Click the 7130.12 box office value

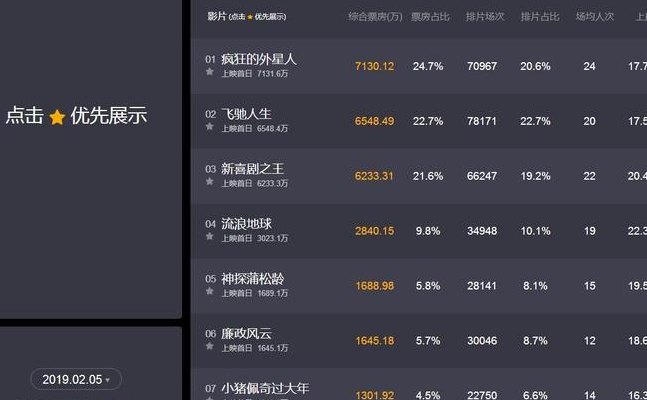(x=374, y=66)
